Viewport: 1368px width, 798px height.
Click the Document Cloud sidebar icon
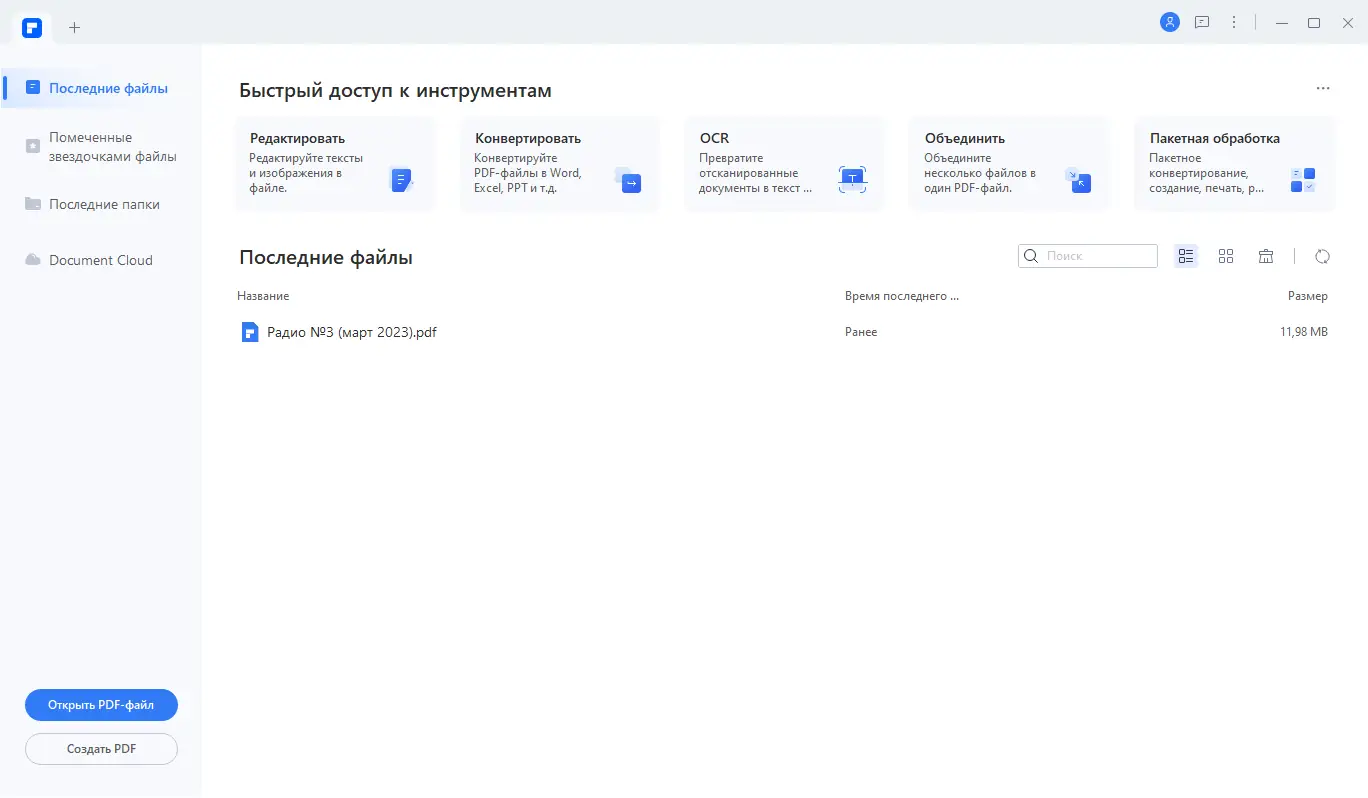click(33, 260)
